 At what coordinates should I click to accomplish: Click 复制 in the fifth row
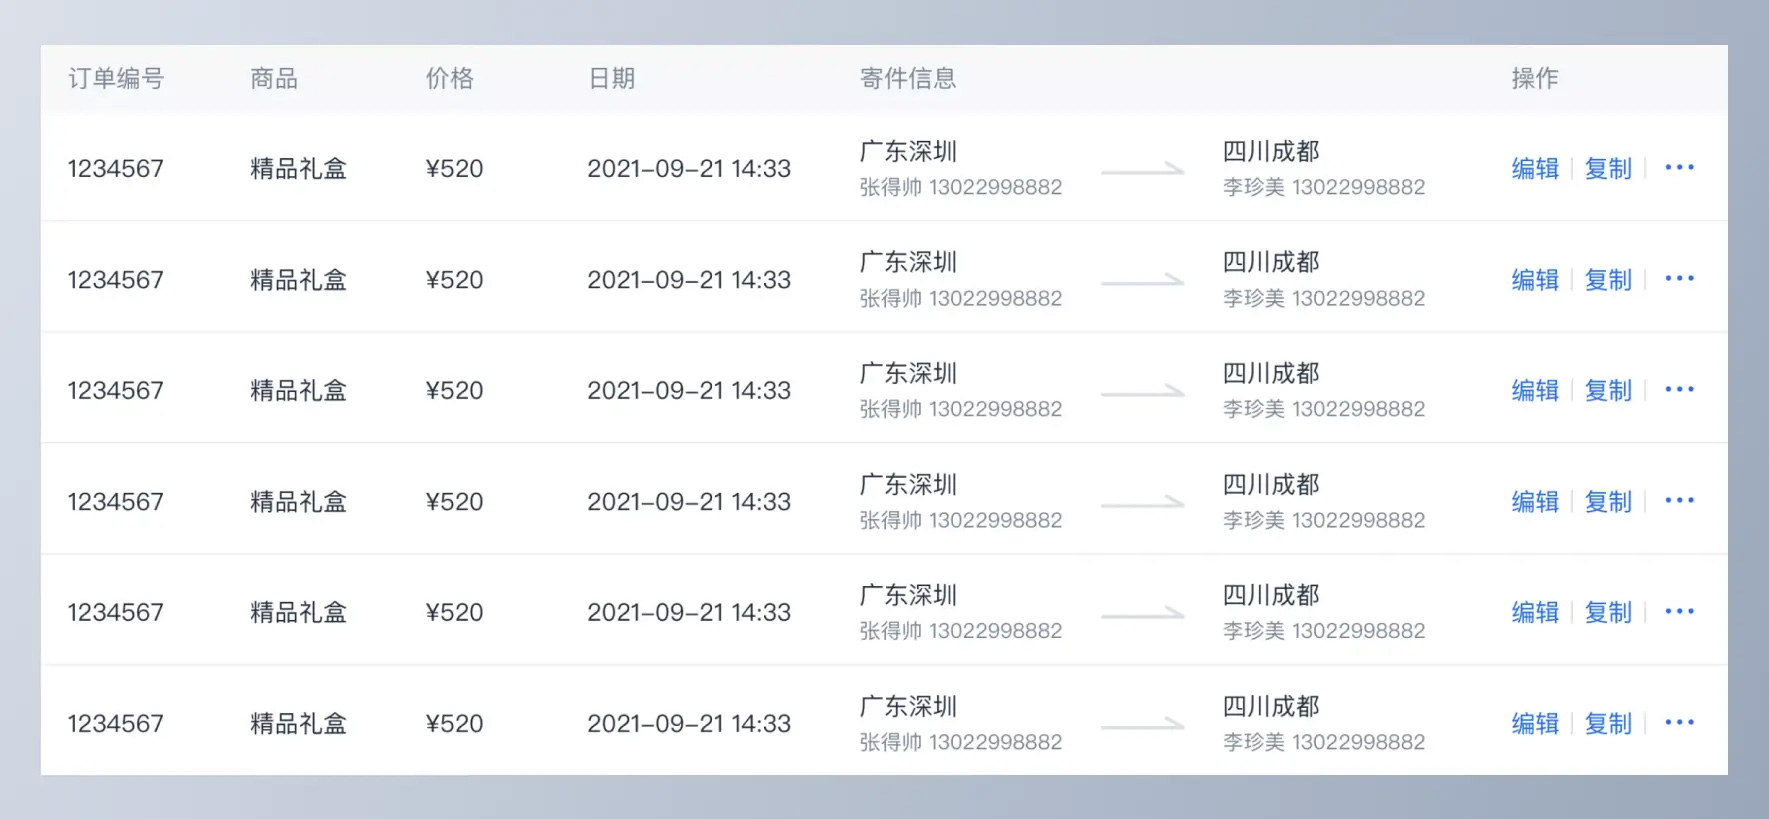pyautogui.click(x=1608, y=612)
